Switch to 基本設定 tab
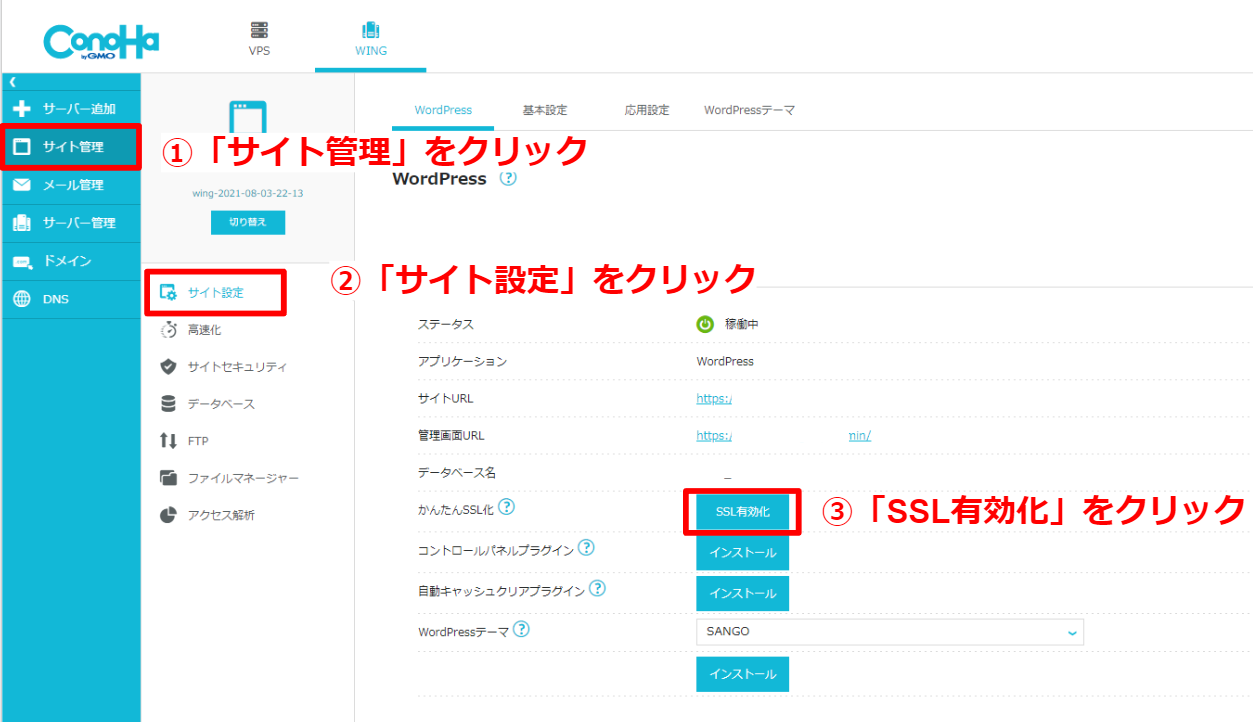The width and height of the screenshot is (1253, 722). [545, 110]
